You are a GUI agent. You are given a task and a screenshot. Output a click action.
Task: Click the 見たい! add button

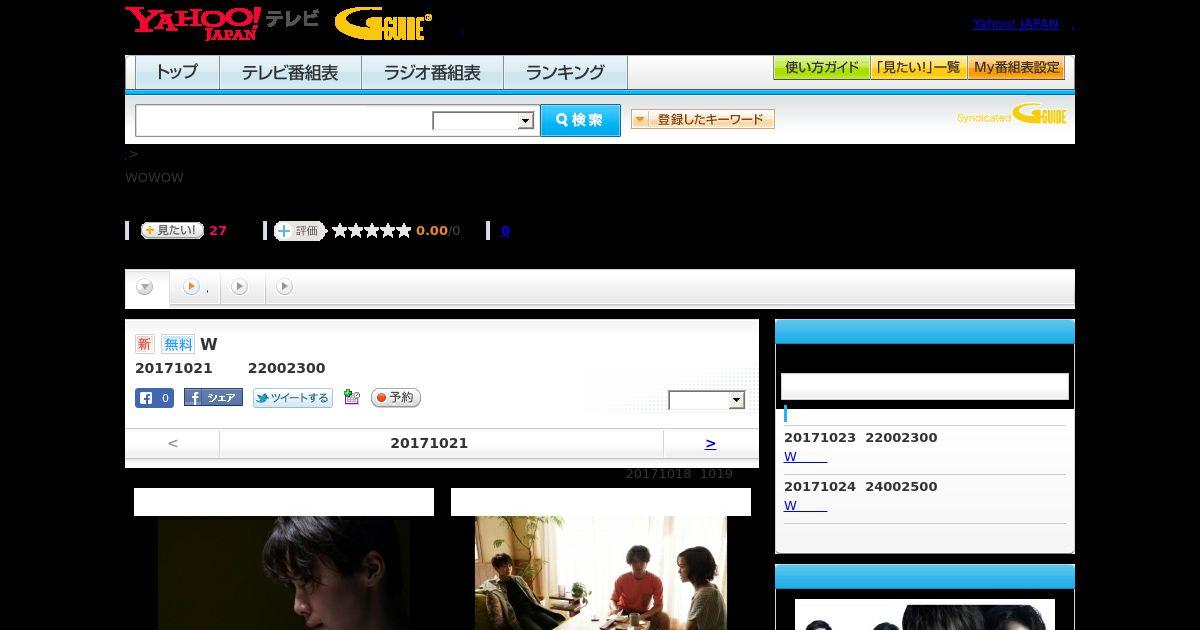(172, 230)
